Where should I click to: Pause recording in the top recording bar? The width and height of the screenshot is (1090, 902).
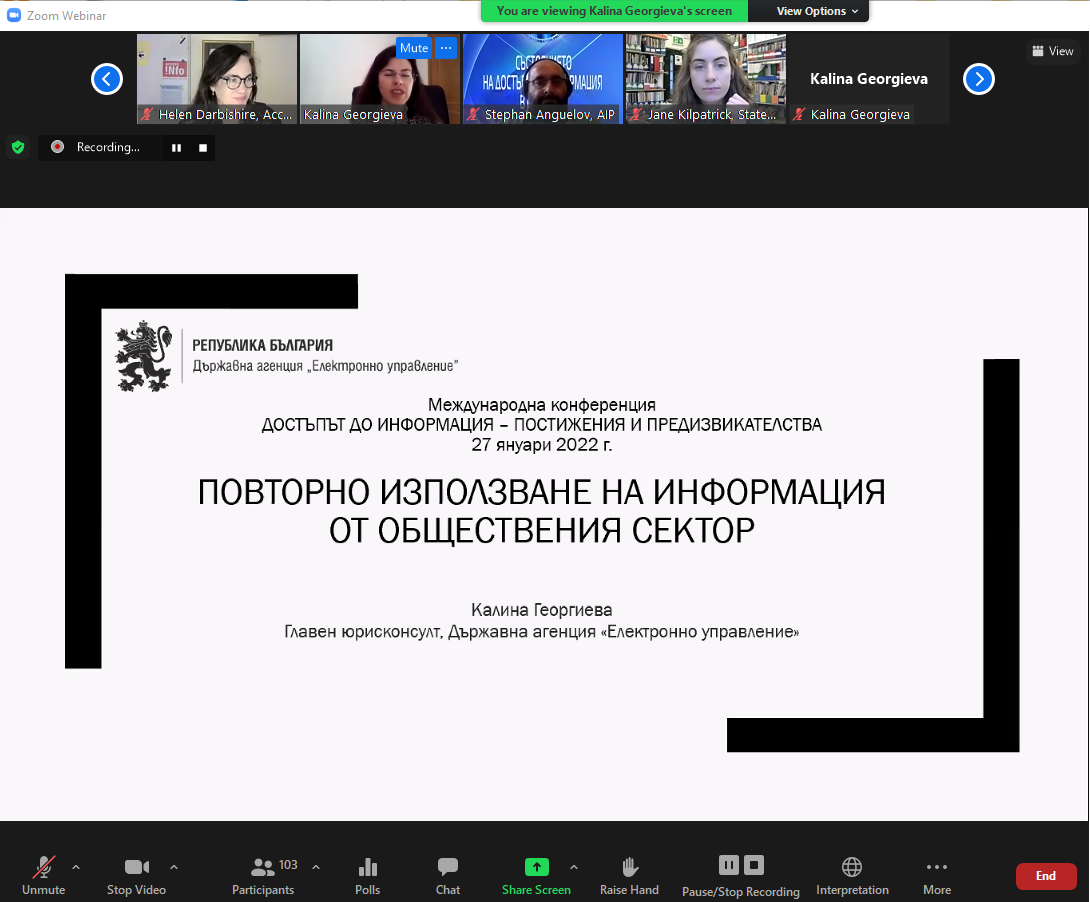click(176, 148)
